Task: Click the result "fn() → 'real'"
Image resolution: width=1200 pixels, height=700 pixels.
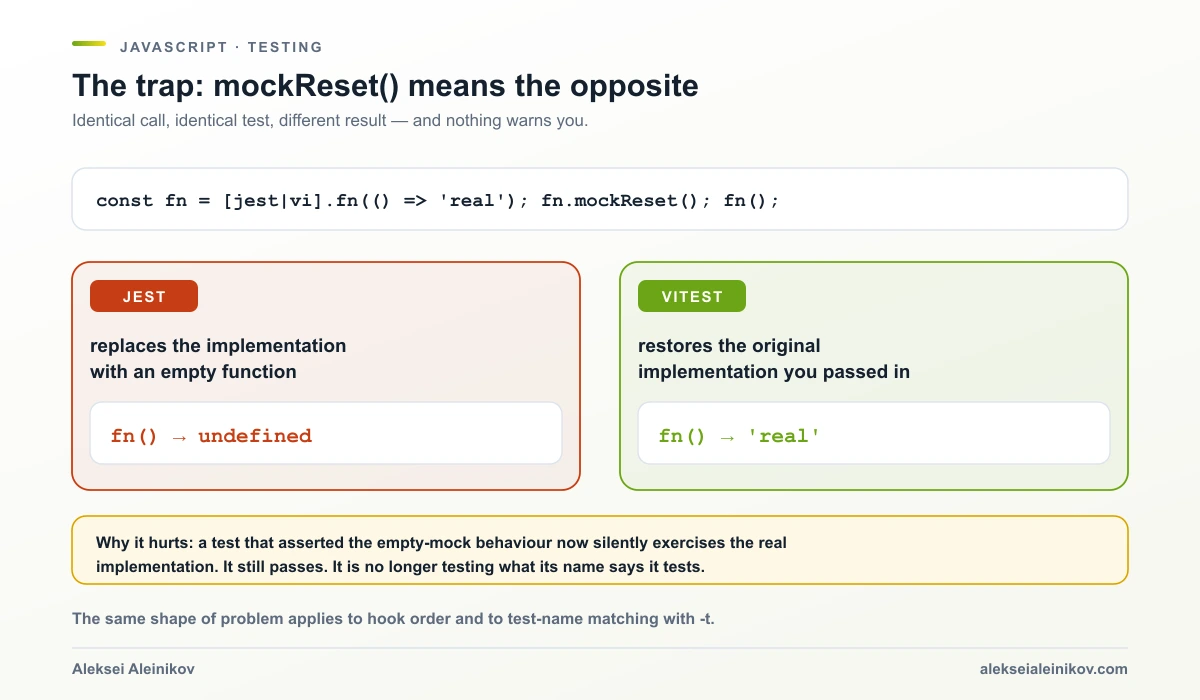Action: pyautogui.click(x=739, y=436)
